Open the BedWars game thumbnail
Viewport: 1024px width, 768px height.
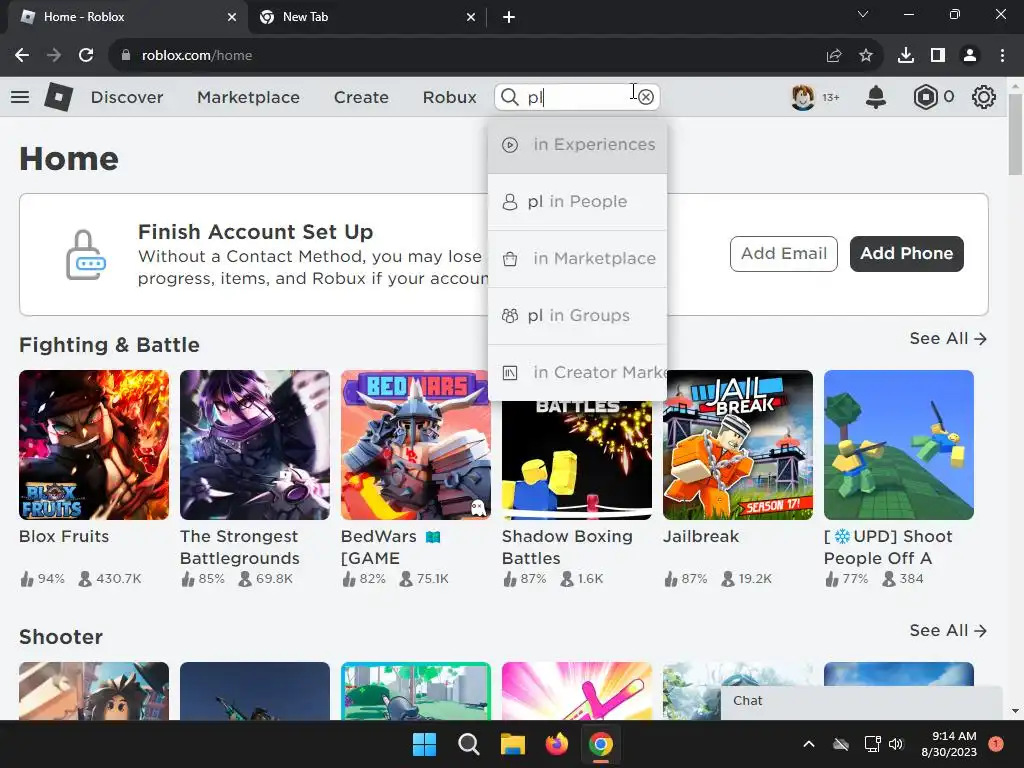click(415, 445)
